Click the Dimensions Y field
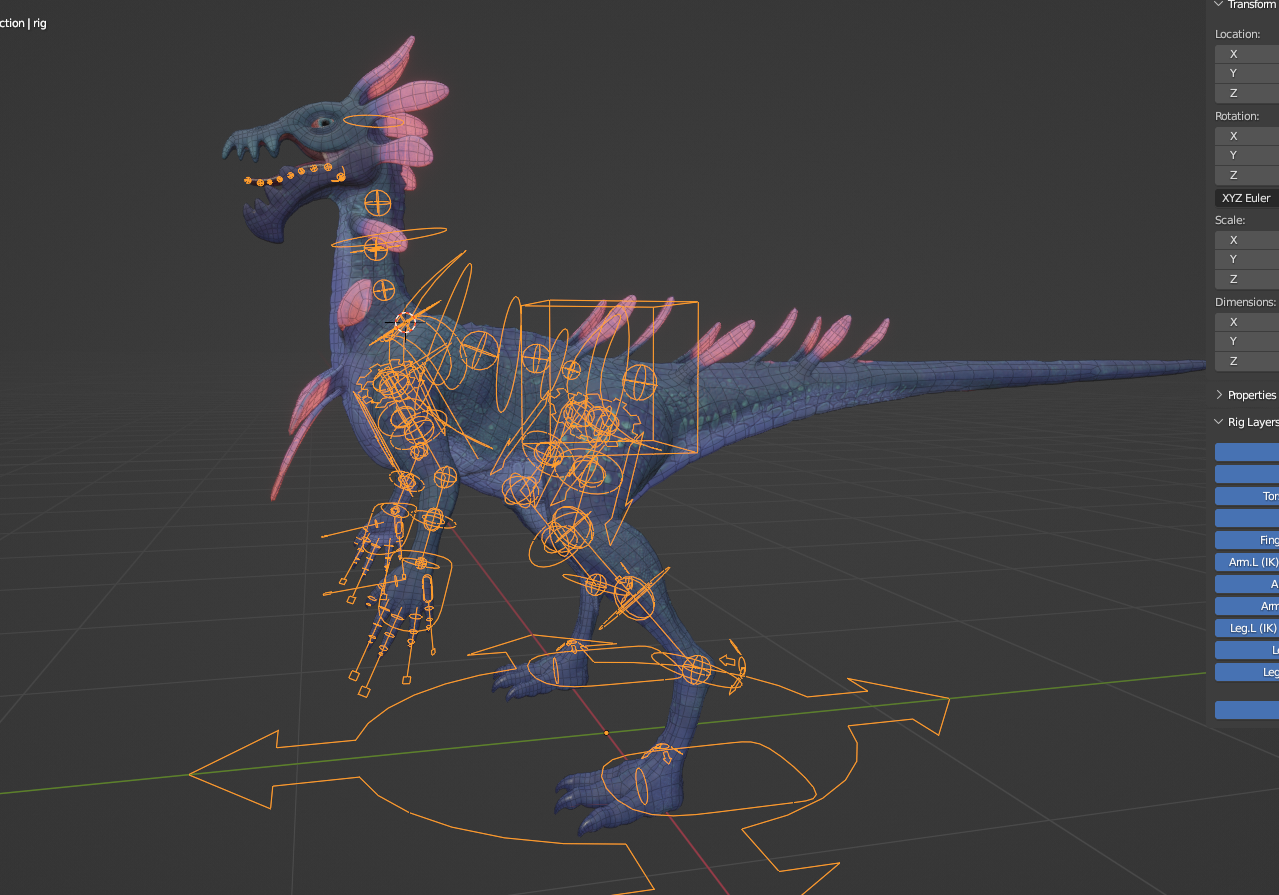Viewport: 1279px width, 895px height. (x=1247, y=341)
